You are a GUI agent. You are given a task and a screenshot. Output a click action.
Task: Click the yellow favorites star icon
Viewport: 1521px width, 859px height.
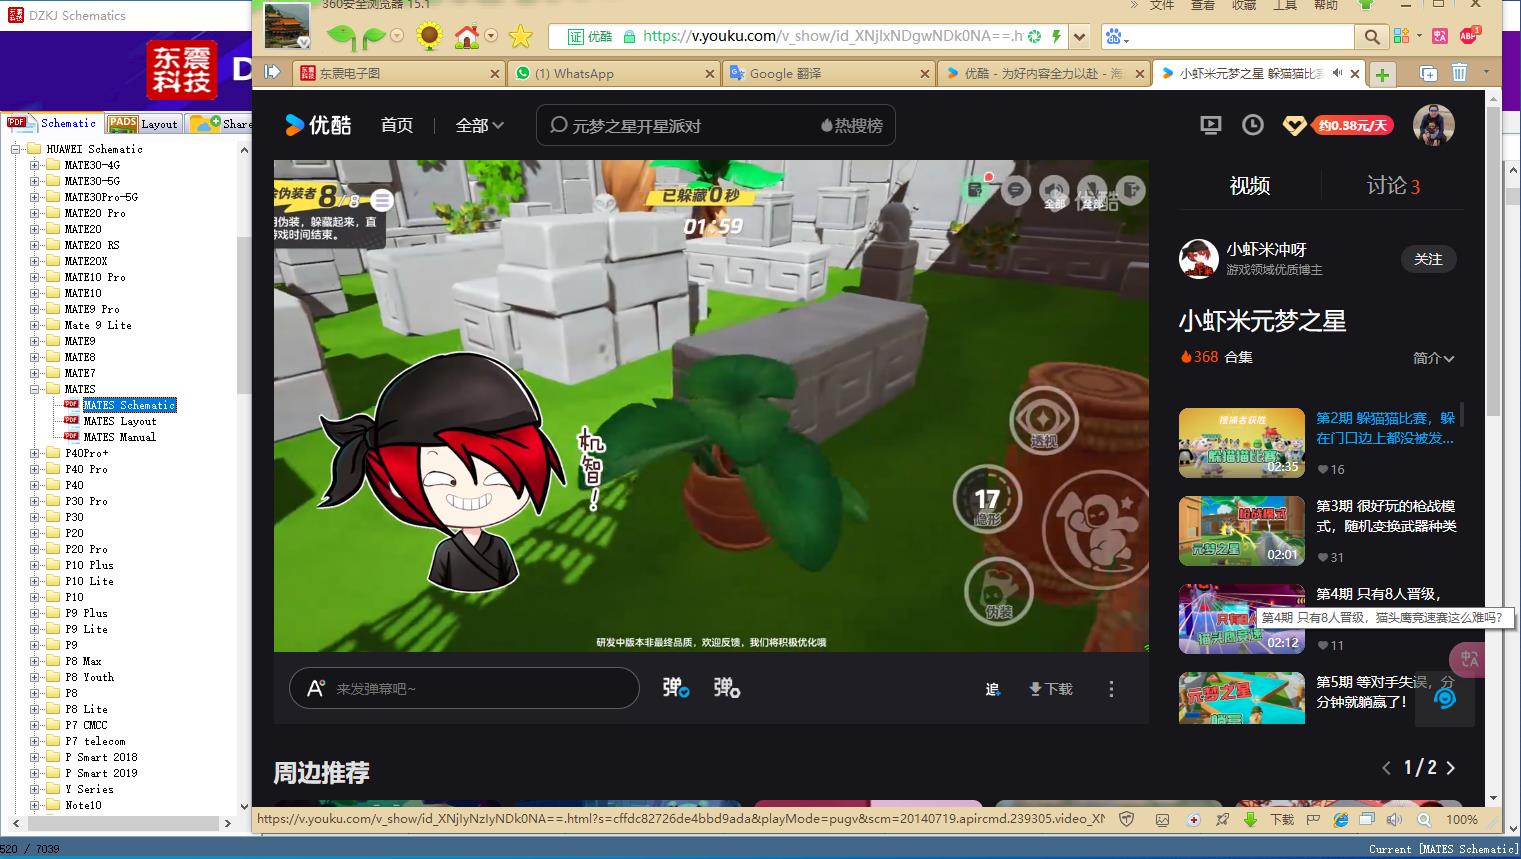520,37
